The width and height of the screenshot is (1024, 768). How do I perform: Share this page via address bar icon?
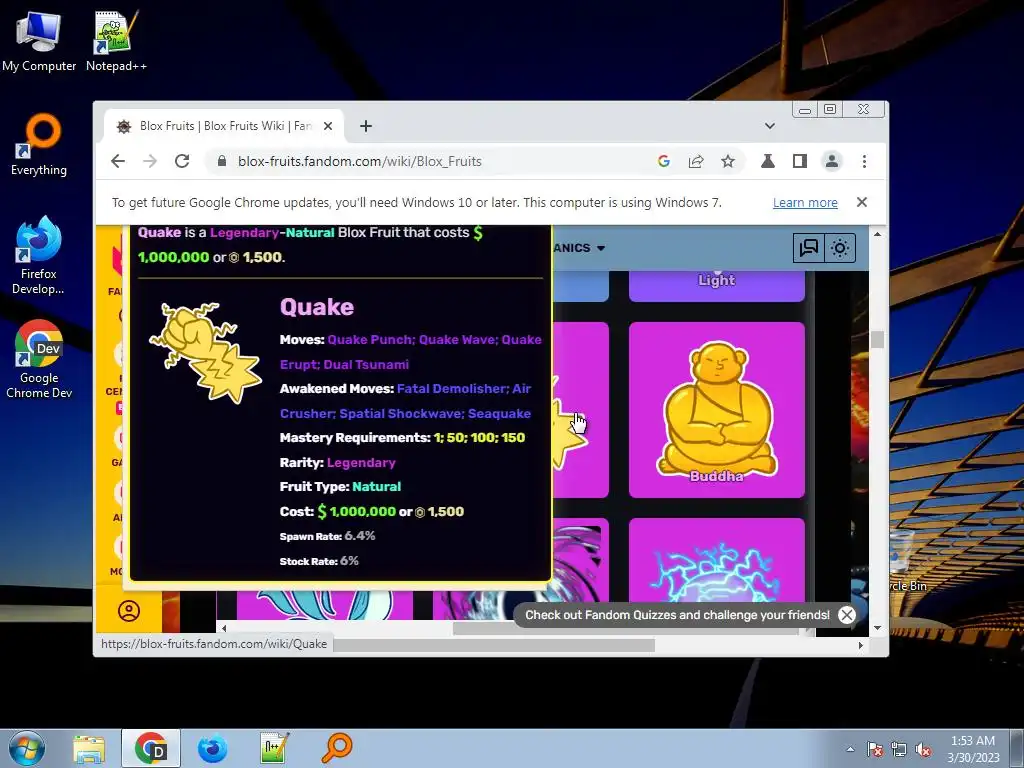coord(696,161)
